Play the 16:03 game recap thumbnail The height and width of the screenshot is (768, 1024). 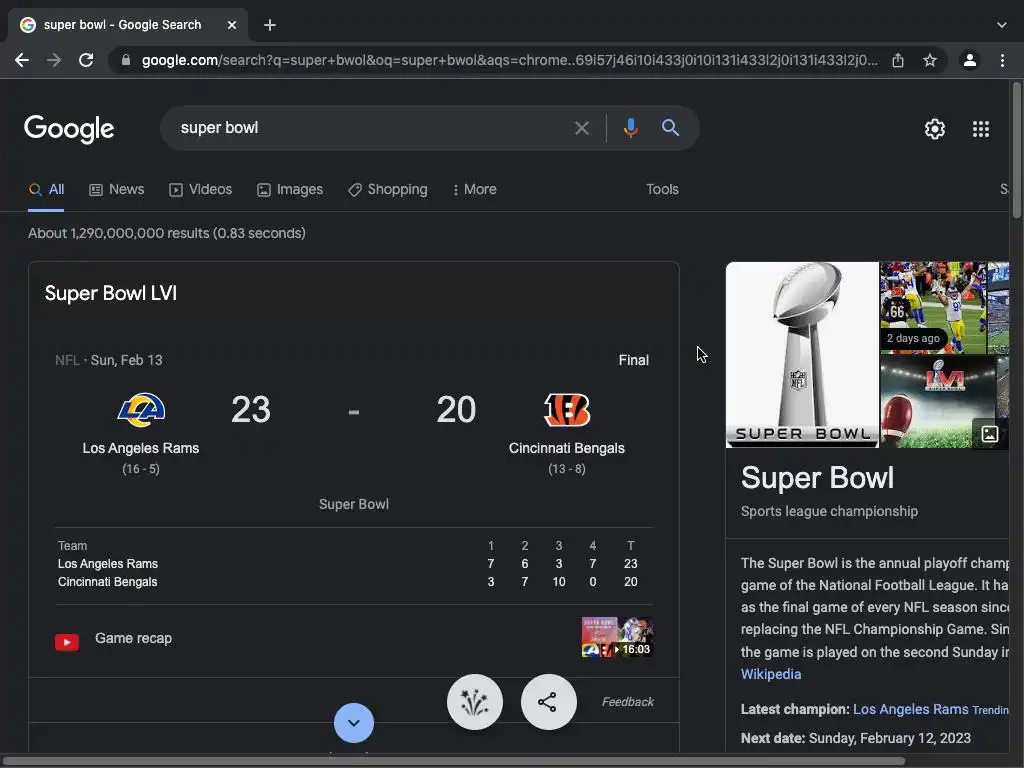coord(617,638)
